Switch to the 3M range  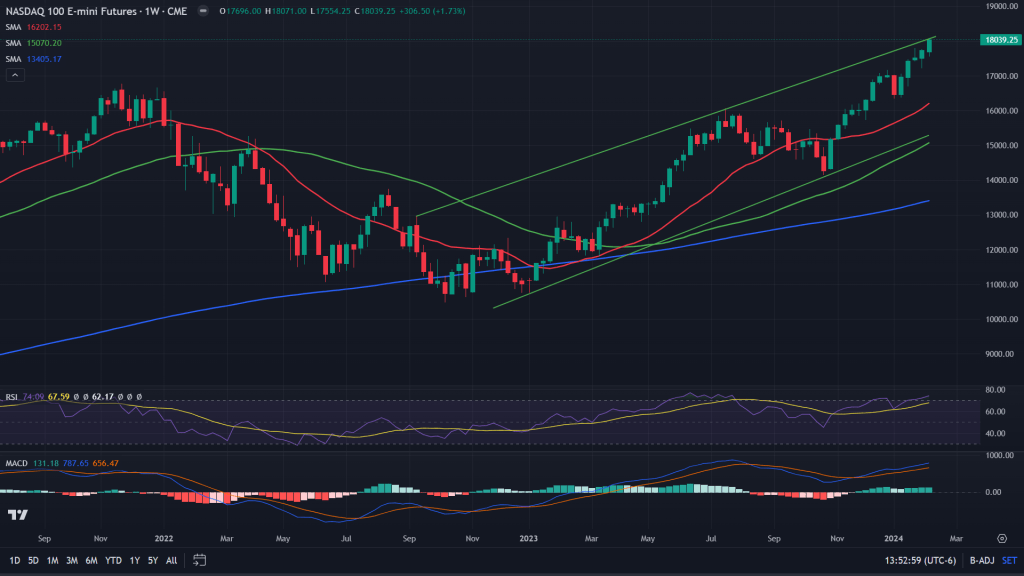pyautogui.click(x=72, y=560)
